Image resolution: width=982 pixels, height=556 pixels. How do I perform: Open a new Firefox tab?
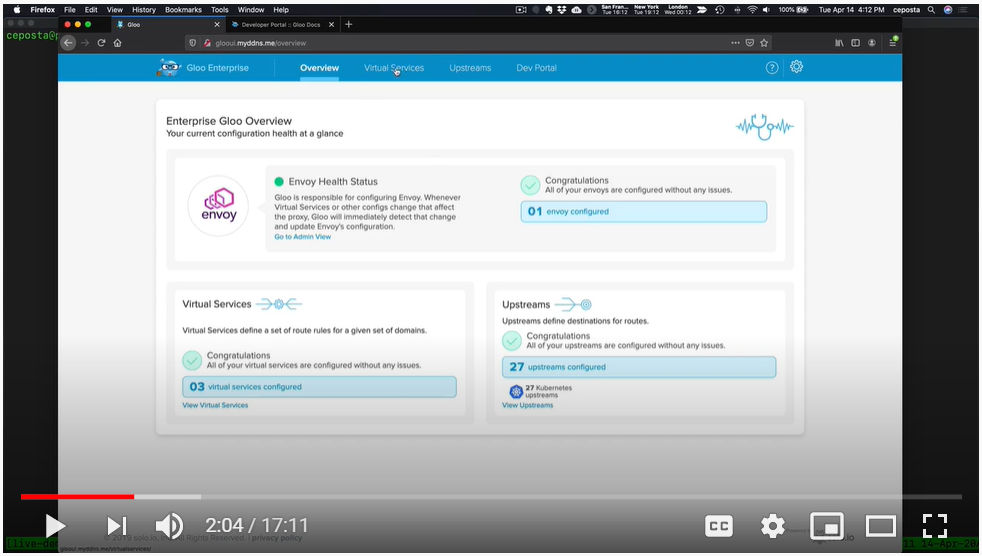pyautogui.click(x=349, y=24)
